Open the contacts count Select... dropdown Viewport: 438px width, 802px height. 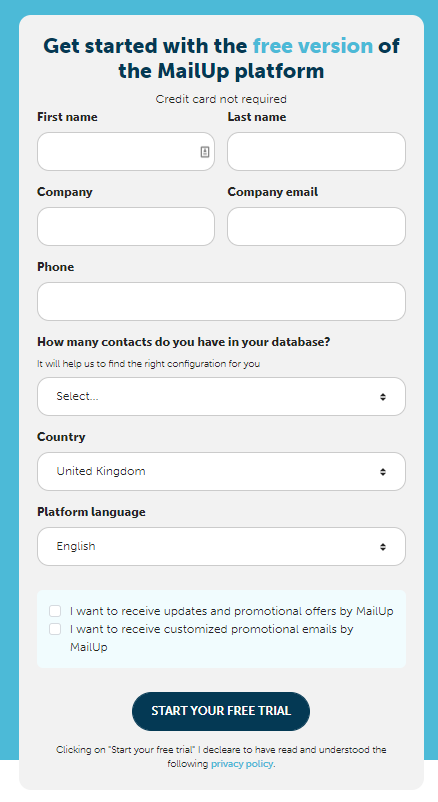coord(221,396)
